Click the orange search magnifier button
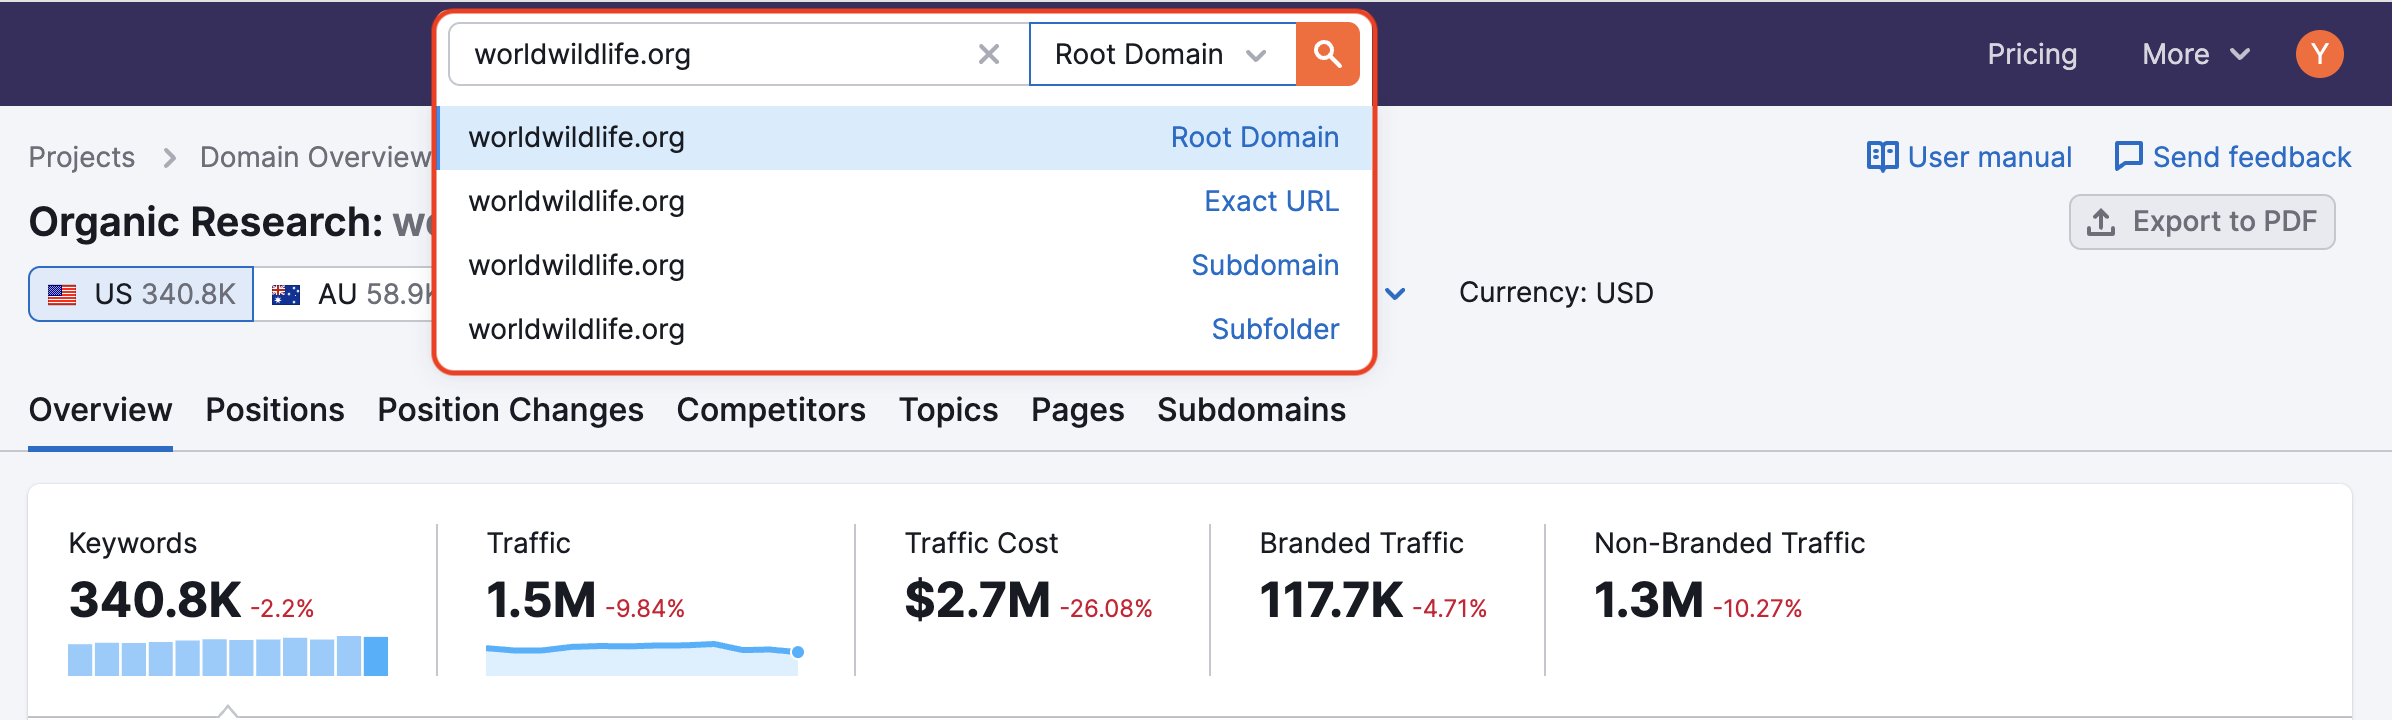The width and height of the screenshot is (2392, 720). 1327,54
